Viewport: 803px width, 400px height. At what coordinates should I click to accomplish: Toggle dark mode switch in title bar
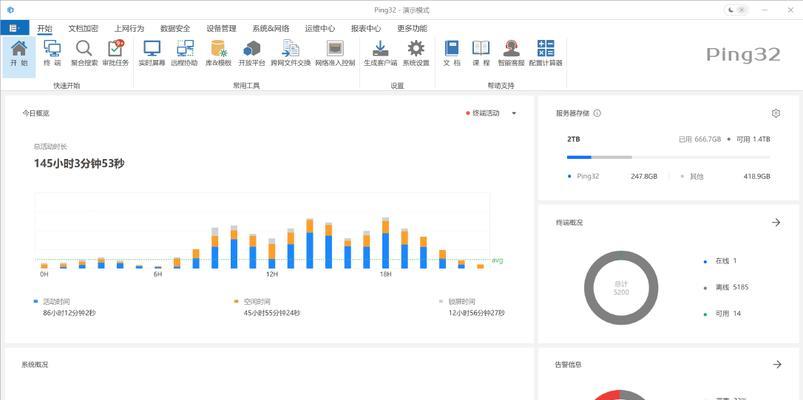(737, 10)
